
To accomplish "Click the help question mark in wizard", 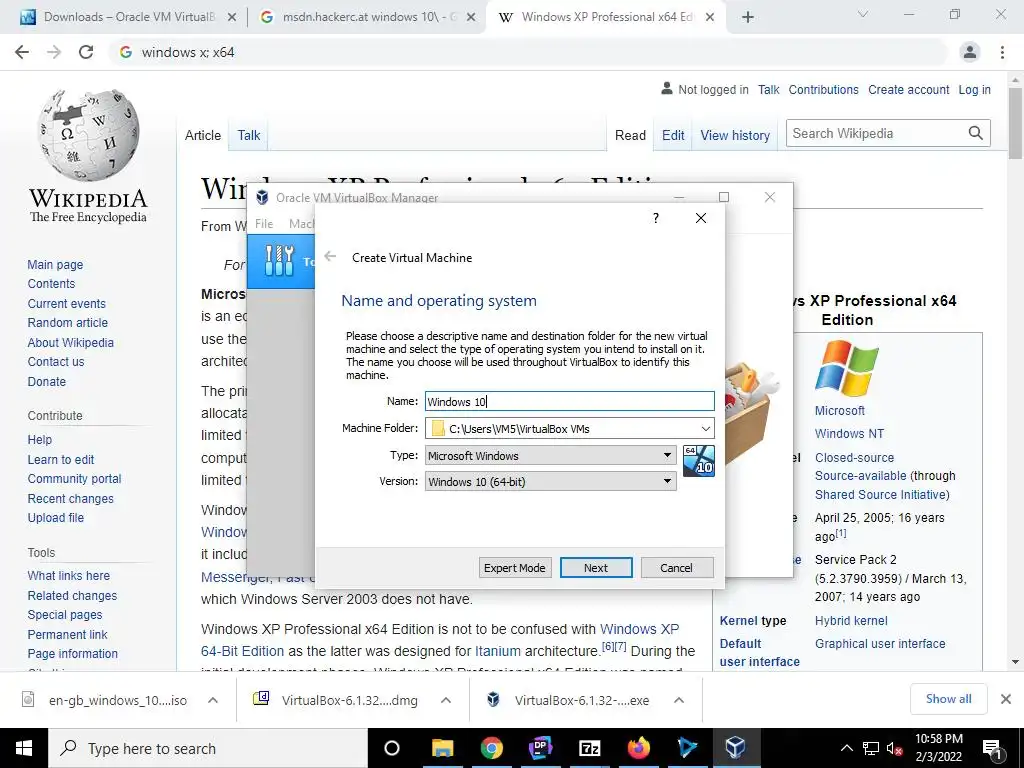I will click(656, 218).
